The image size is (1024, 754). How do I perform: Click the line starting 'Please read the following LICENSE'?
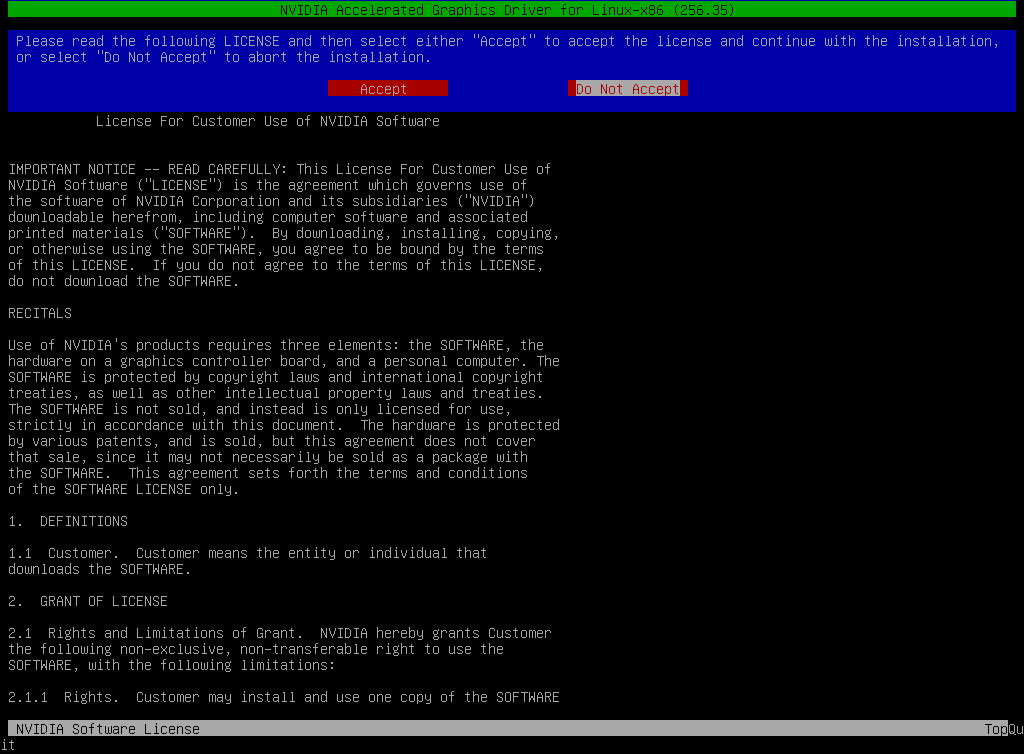(507, 42)
